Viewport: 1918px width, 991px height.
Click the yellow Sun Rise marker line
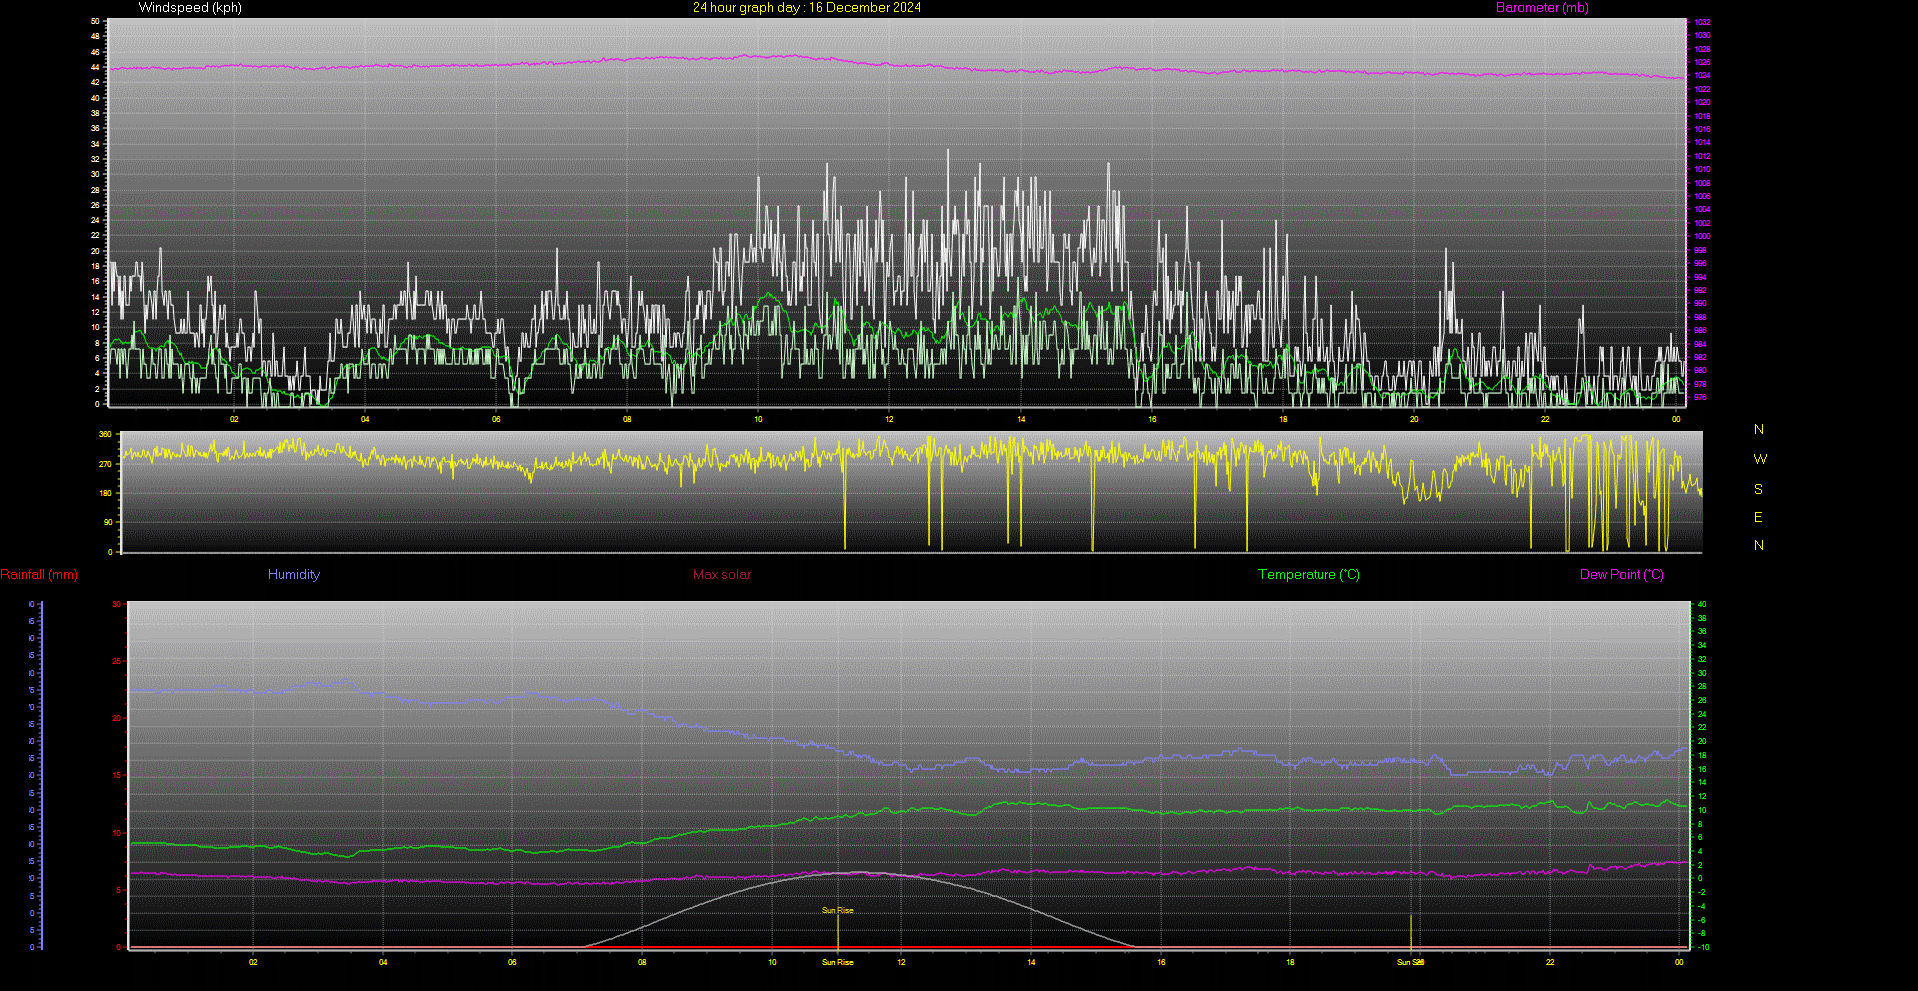tap(838, 931)
